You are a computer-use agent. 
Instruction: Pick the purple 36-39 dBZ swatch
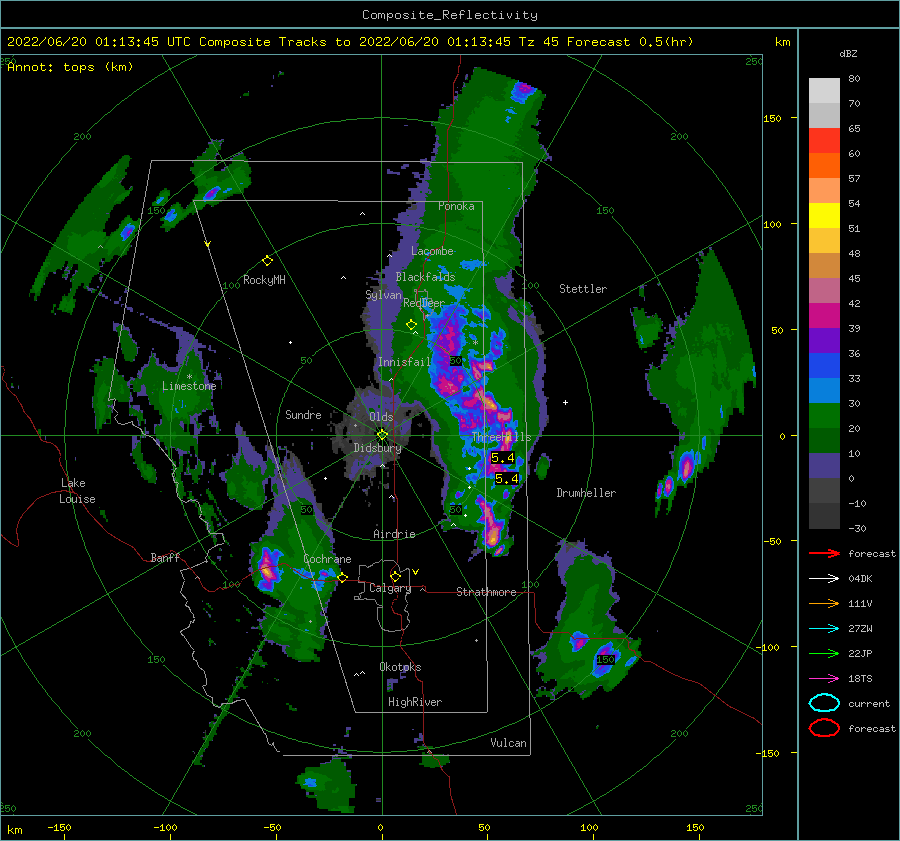pos(824,341)
